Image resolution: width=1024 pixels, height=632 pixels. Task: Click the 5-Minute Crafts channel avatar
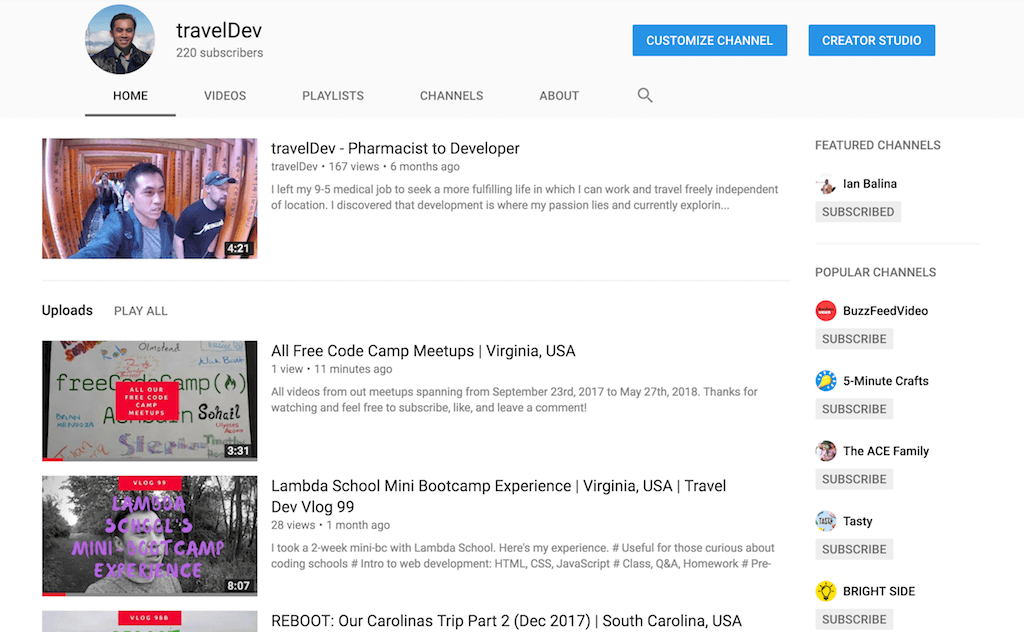tap(825, 381)
